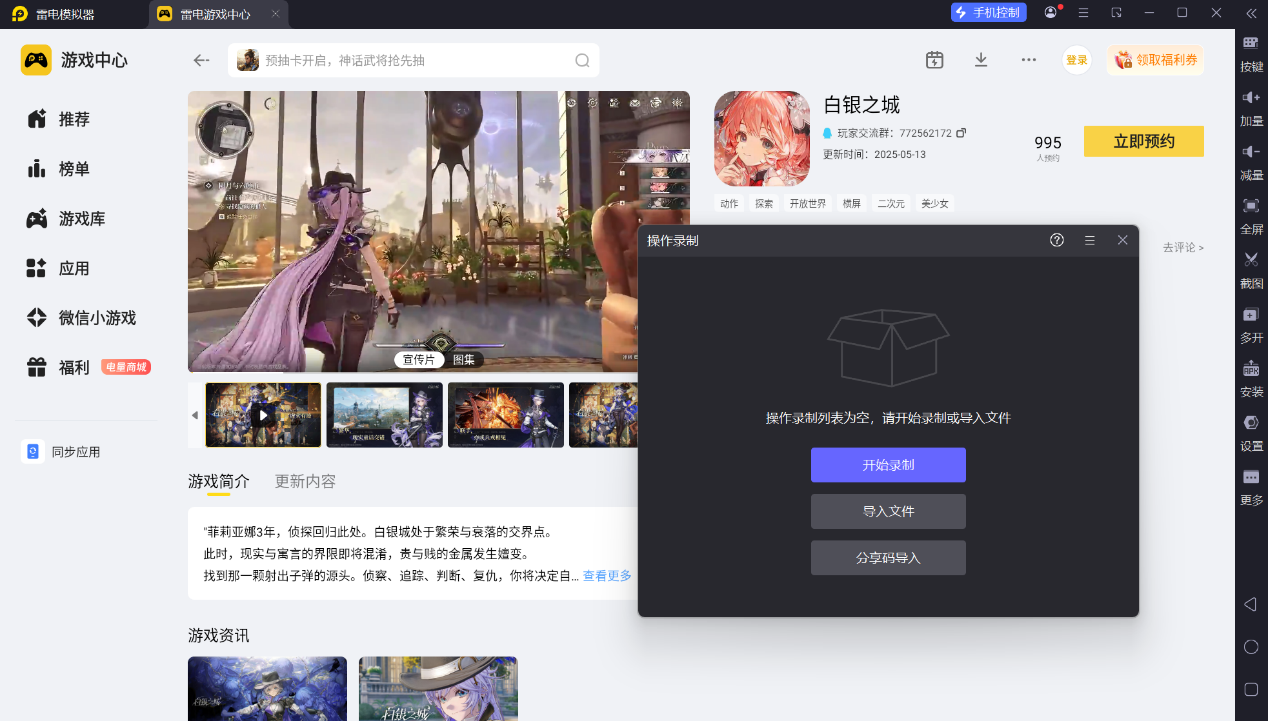Open the second 游戏资讯 news card
The height and width of the screenshot is (721, 1268).
pos(439,689)
